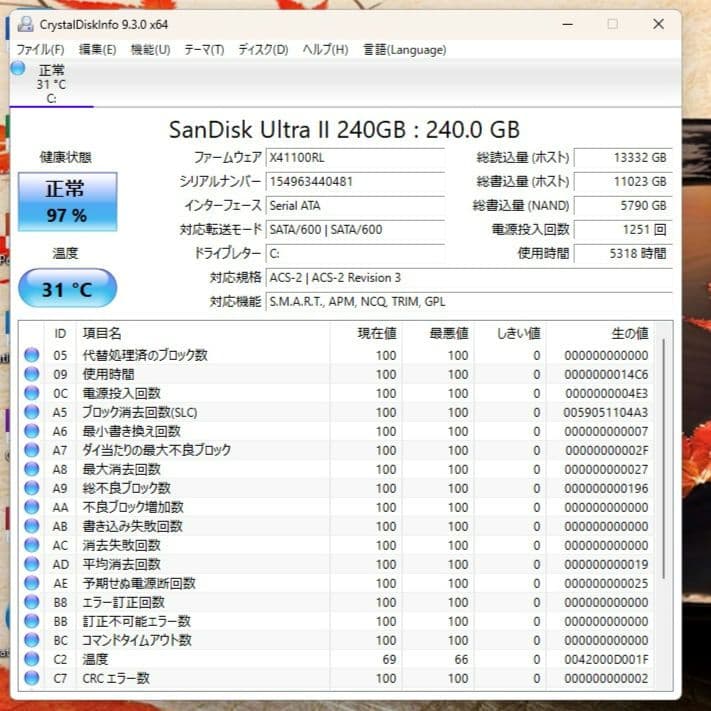711x711 pixels.
Task: Open the テーマ(T) menu
Action: tap(204, 49)
